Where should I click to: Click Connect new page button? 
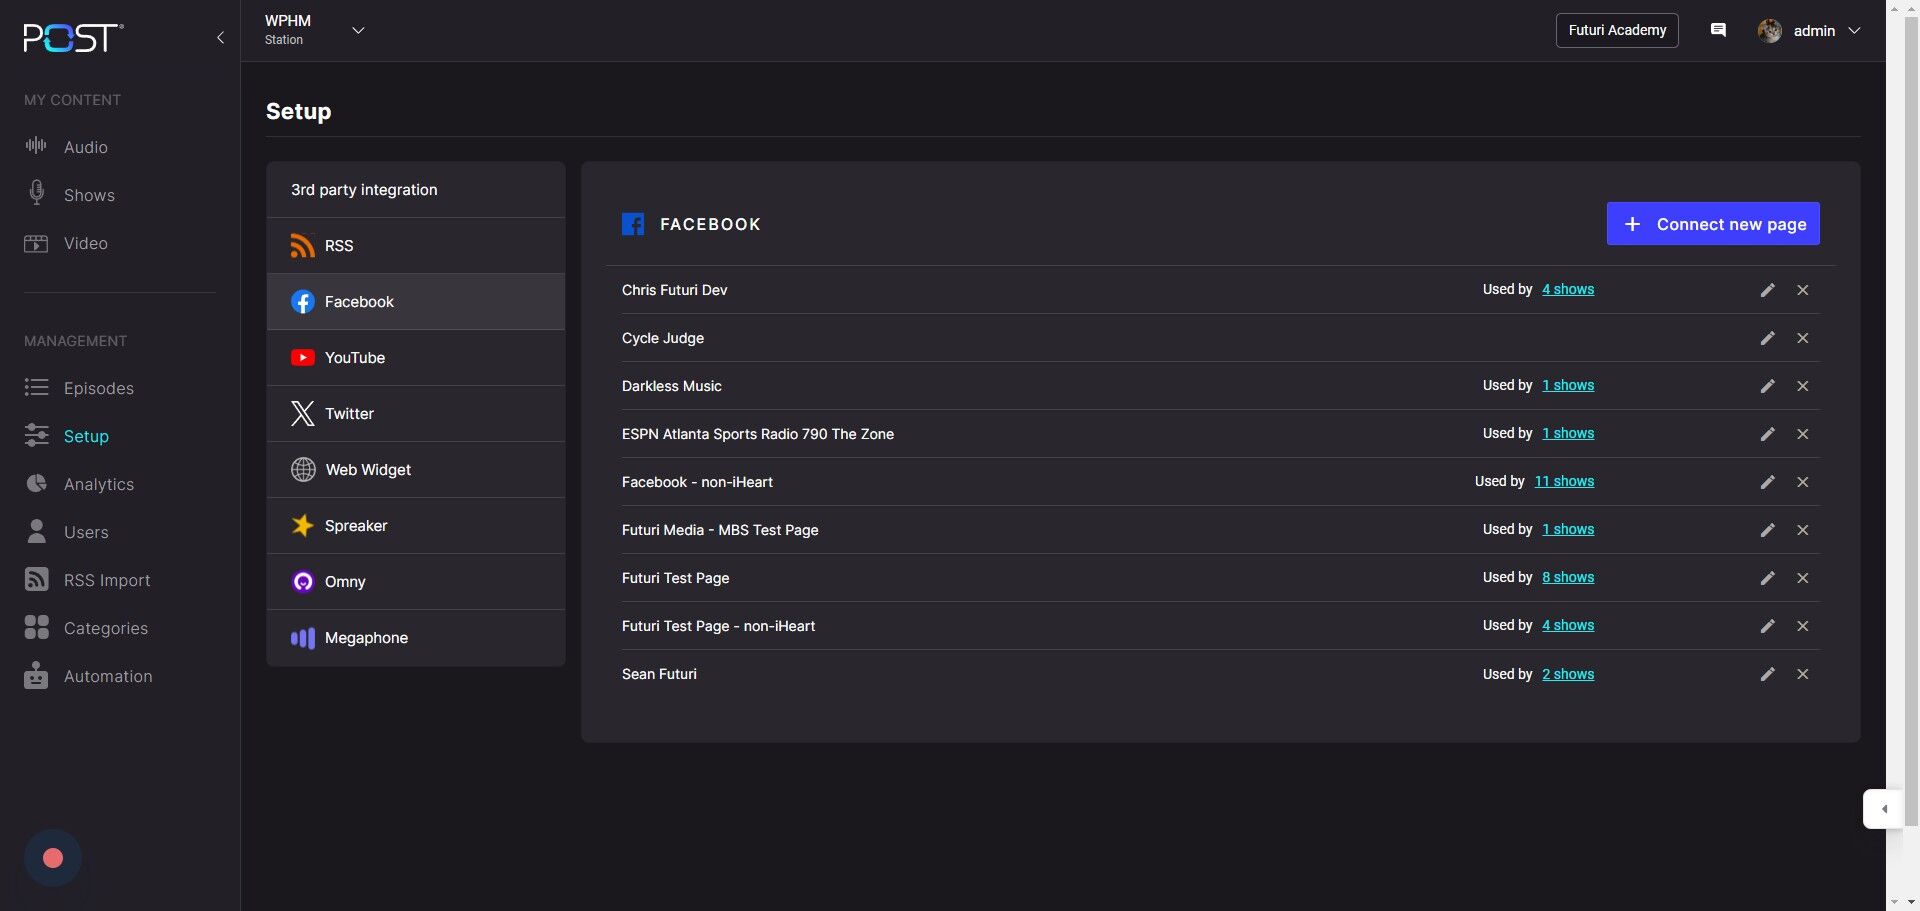[x=1713, y=224]
